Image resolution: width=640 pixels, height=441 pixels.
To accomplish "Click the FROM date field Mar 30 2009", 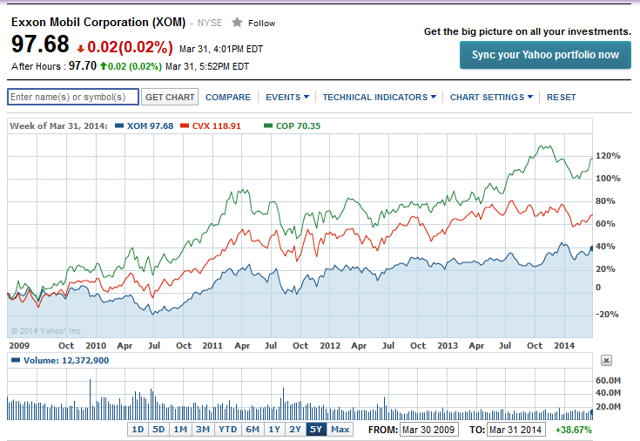I will [x=429, y=430].
